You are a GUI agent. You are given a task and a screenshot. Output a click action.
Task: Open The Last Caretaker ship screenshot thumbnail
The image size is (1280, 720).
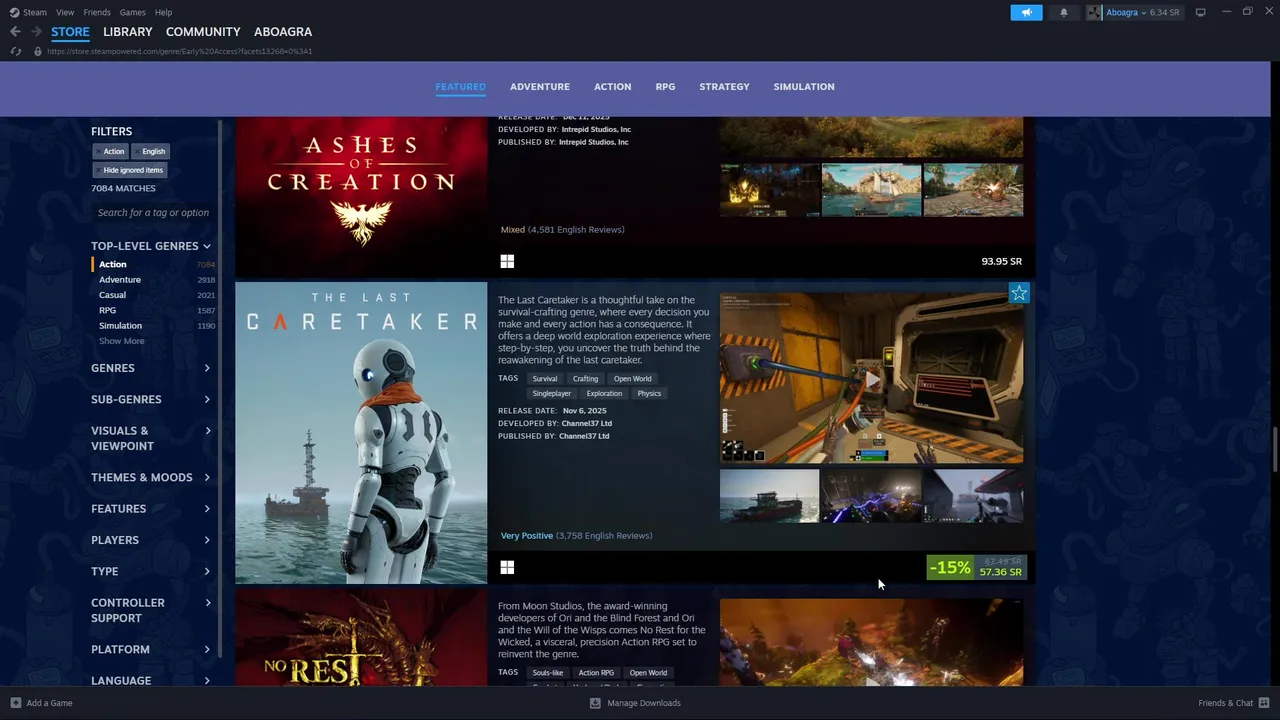[769, 496]
